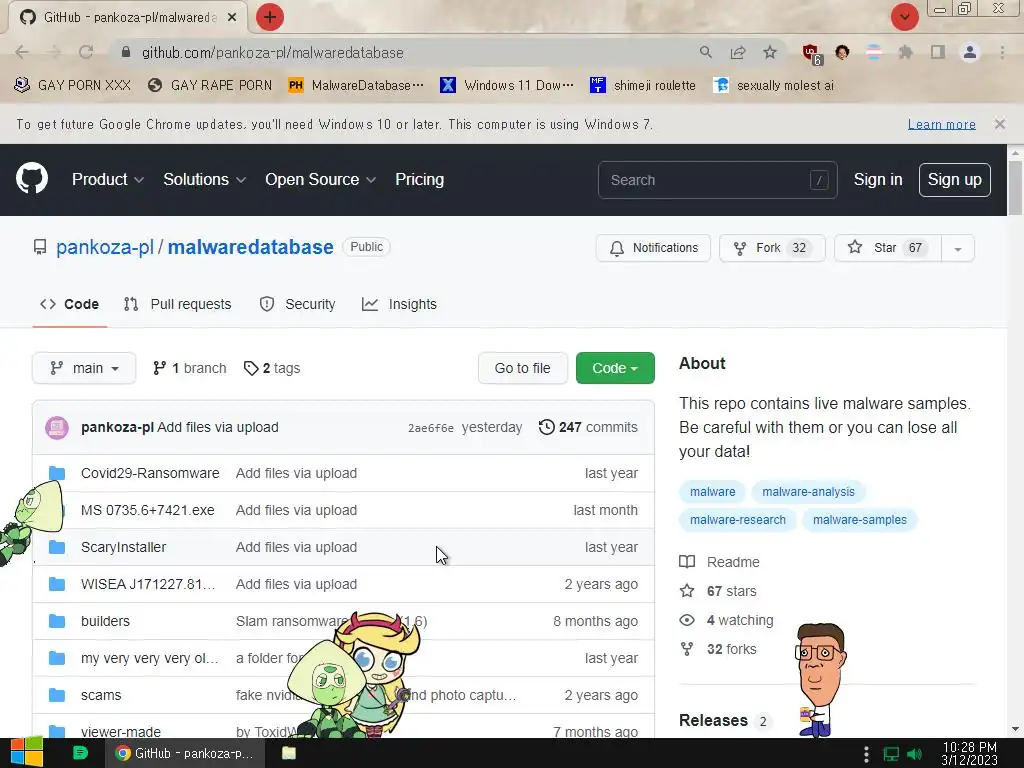This screenshot has width=1024, height=768.
Task: Click Go to file button
Action: 522,368
